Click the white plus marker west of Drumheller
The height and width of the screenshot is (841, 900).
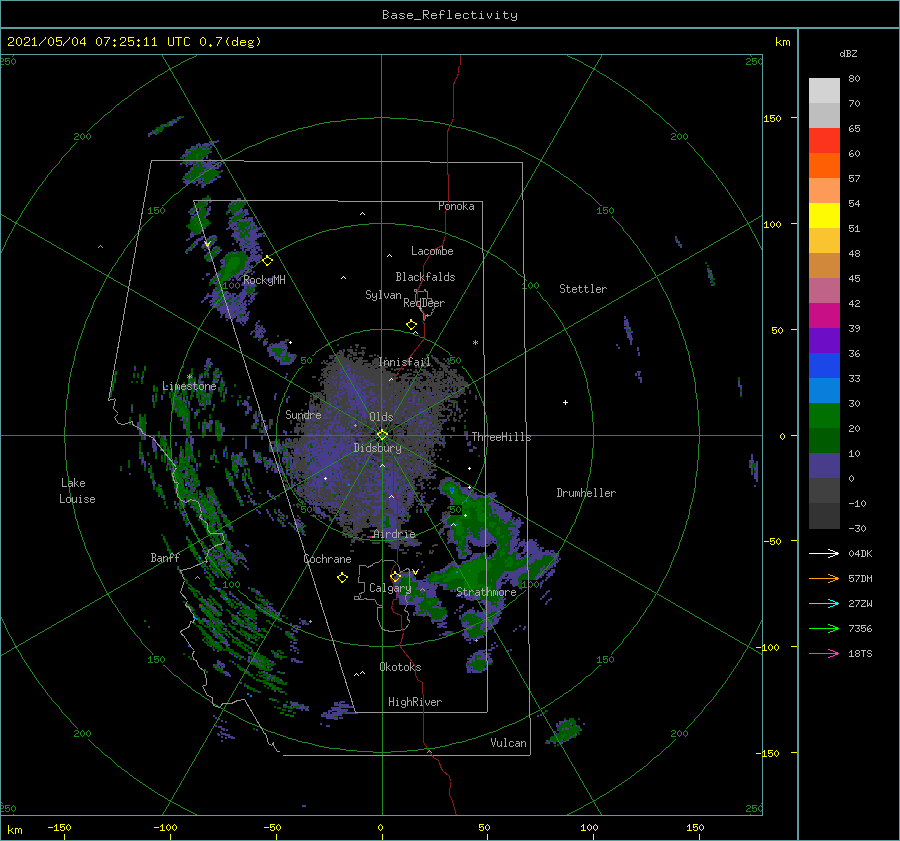click(x=565, y=402)
